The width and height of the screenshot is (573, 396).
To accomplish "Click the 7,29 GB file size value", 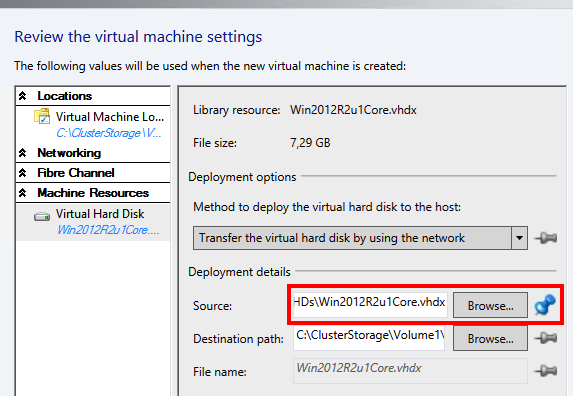I will [x=310, y=142].
